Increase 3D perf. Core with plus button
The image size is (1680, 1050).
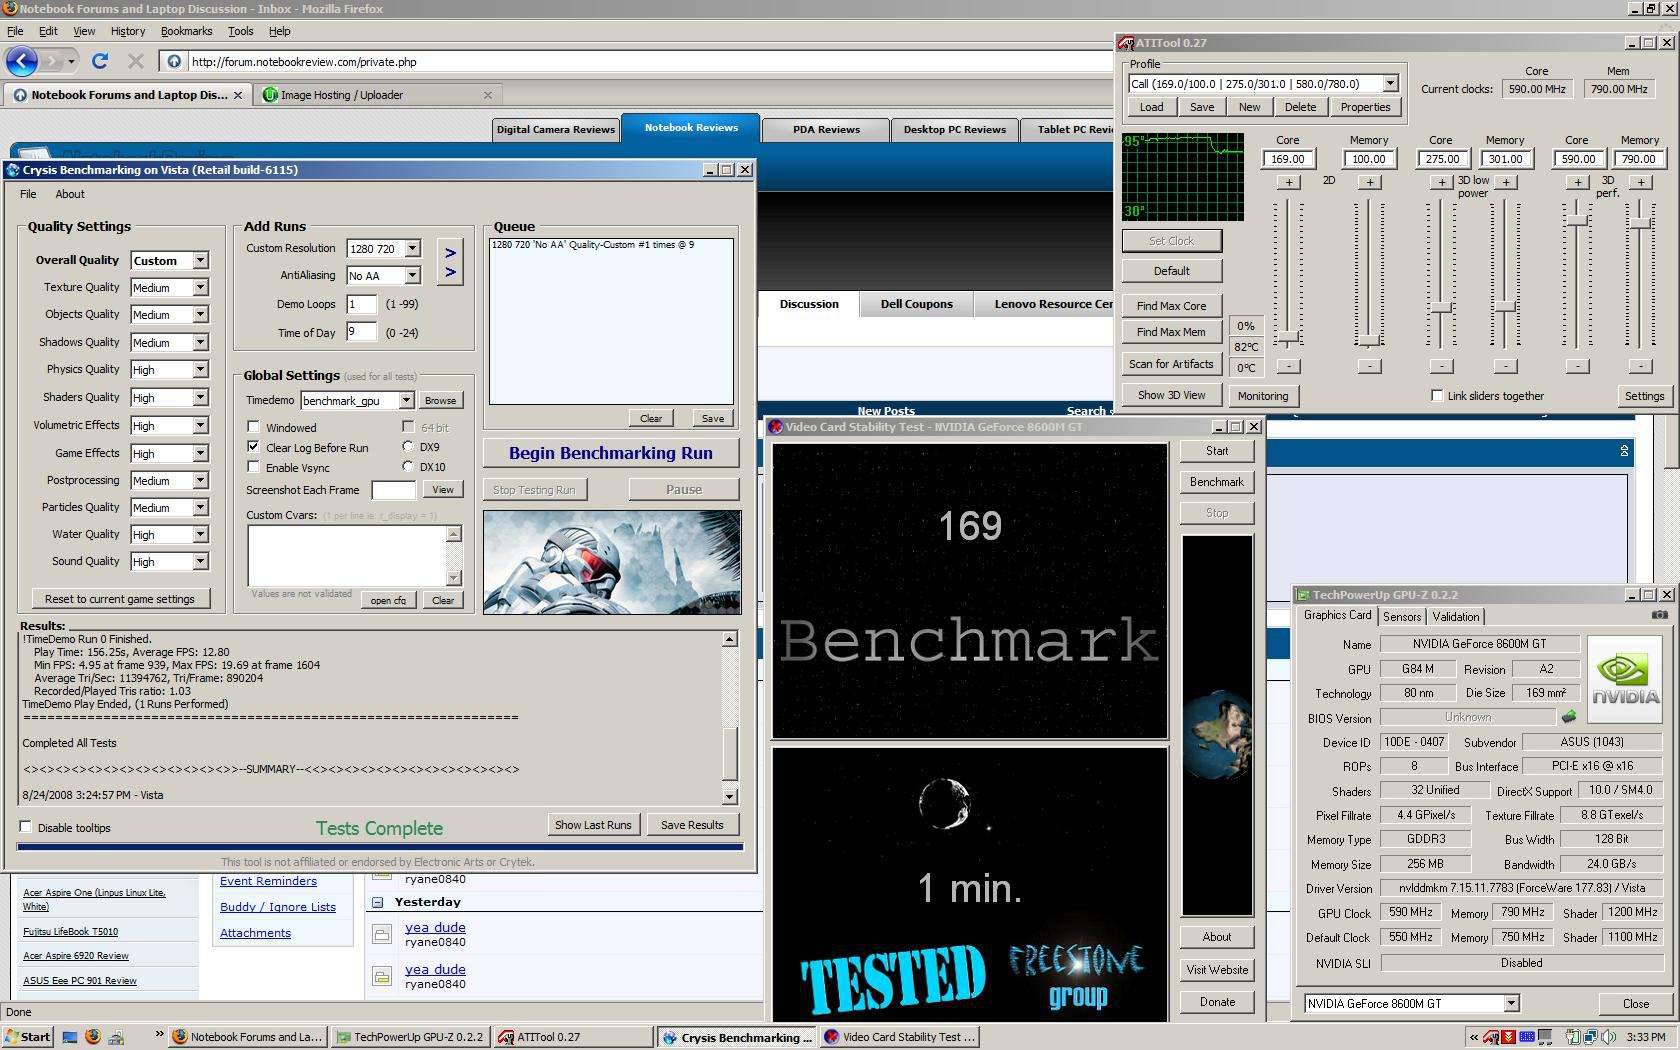pyautogui.click(x=1577, y=182)
